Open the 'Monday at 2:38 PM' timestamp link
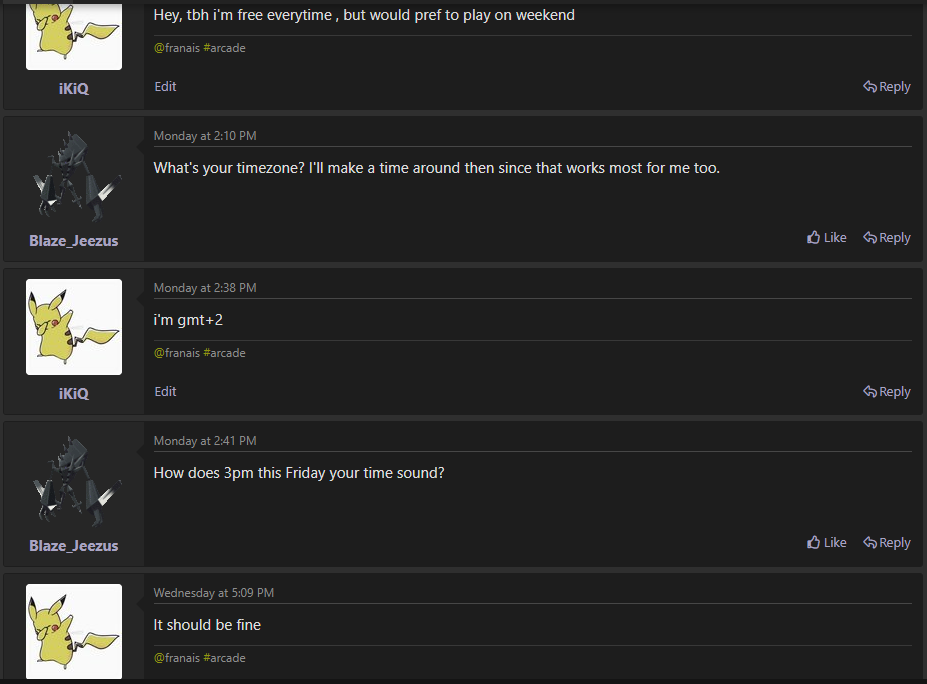Screen dimensions: 927x684 tap(205, 288)
